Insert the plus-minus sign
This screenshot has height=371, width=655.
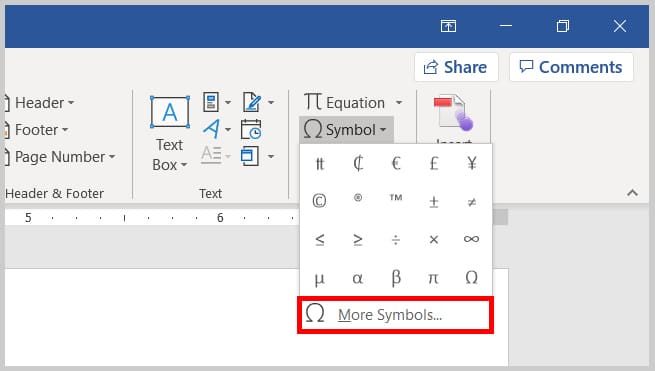(434, 201)
